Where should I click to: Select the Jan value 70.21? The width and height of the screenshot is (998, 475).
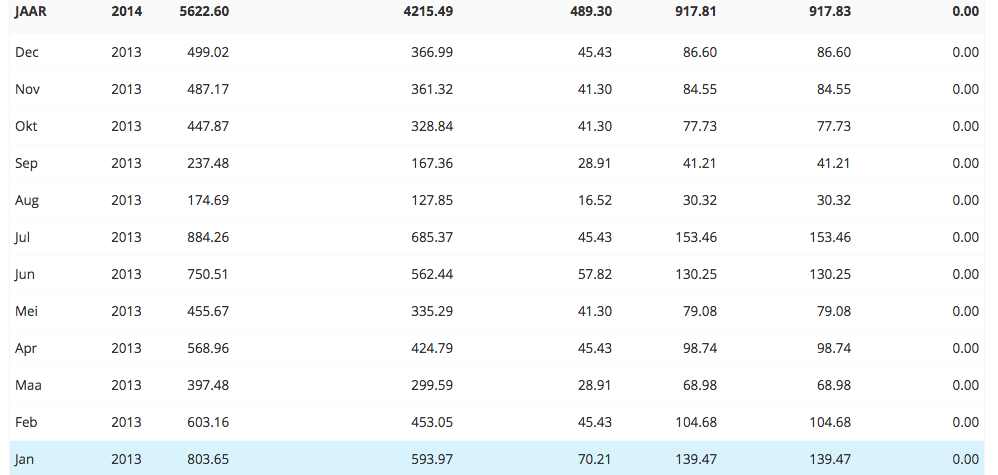pyautogui.click(x=595, y=458)
